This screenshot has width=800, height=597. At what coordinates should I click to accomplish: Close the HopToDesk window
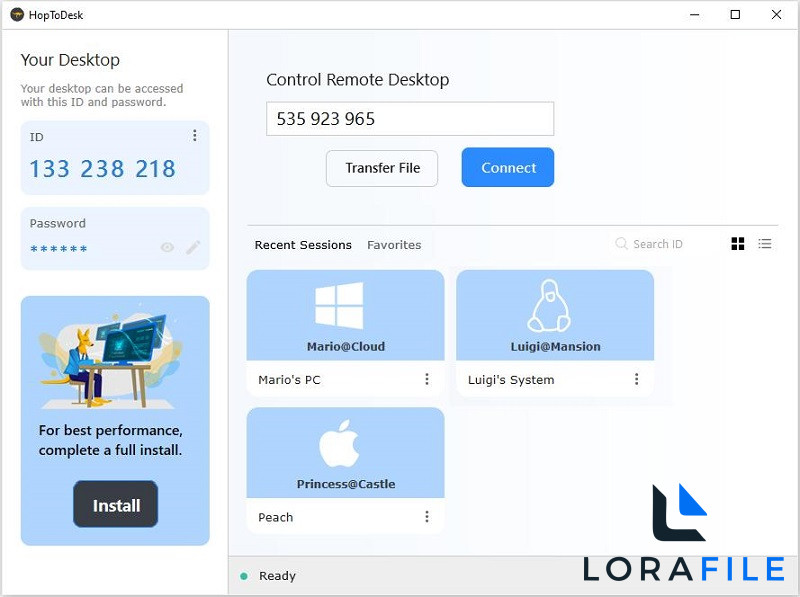coord(776,15)
